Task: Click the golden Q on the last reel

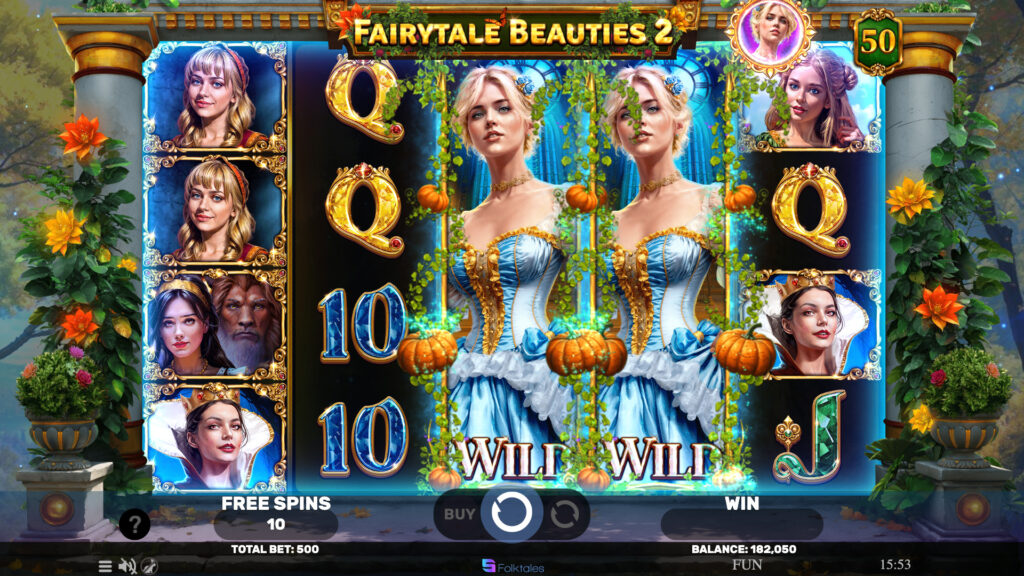Action: 810,209
